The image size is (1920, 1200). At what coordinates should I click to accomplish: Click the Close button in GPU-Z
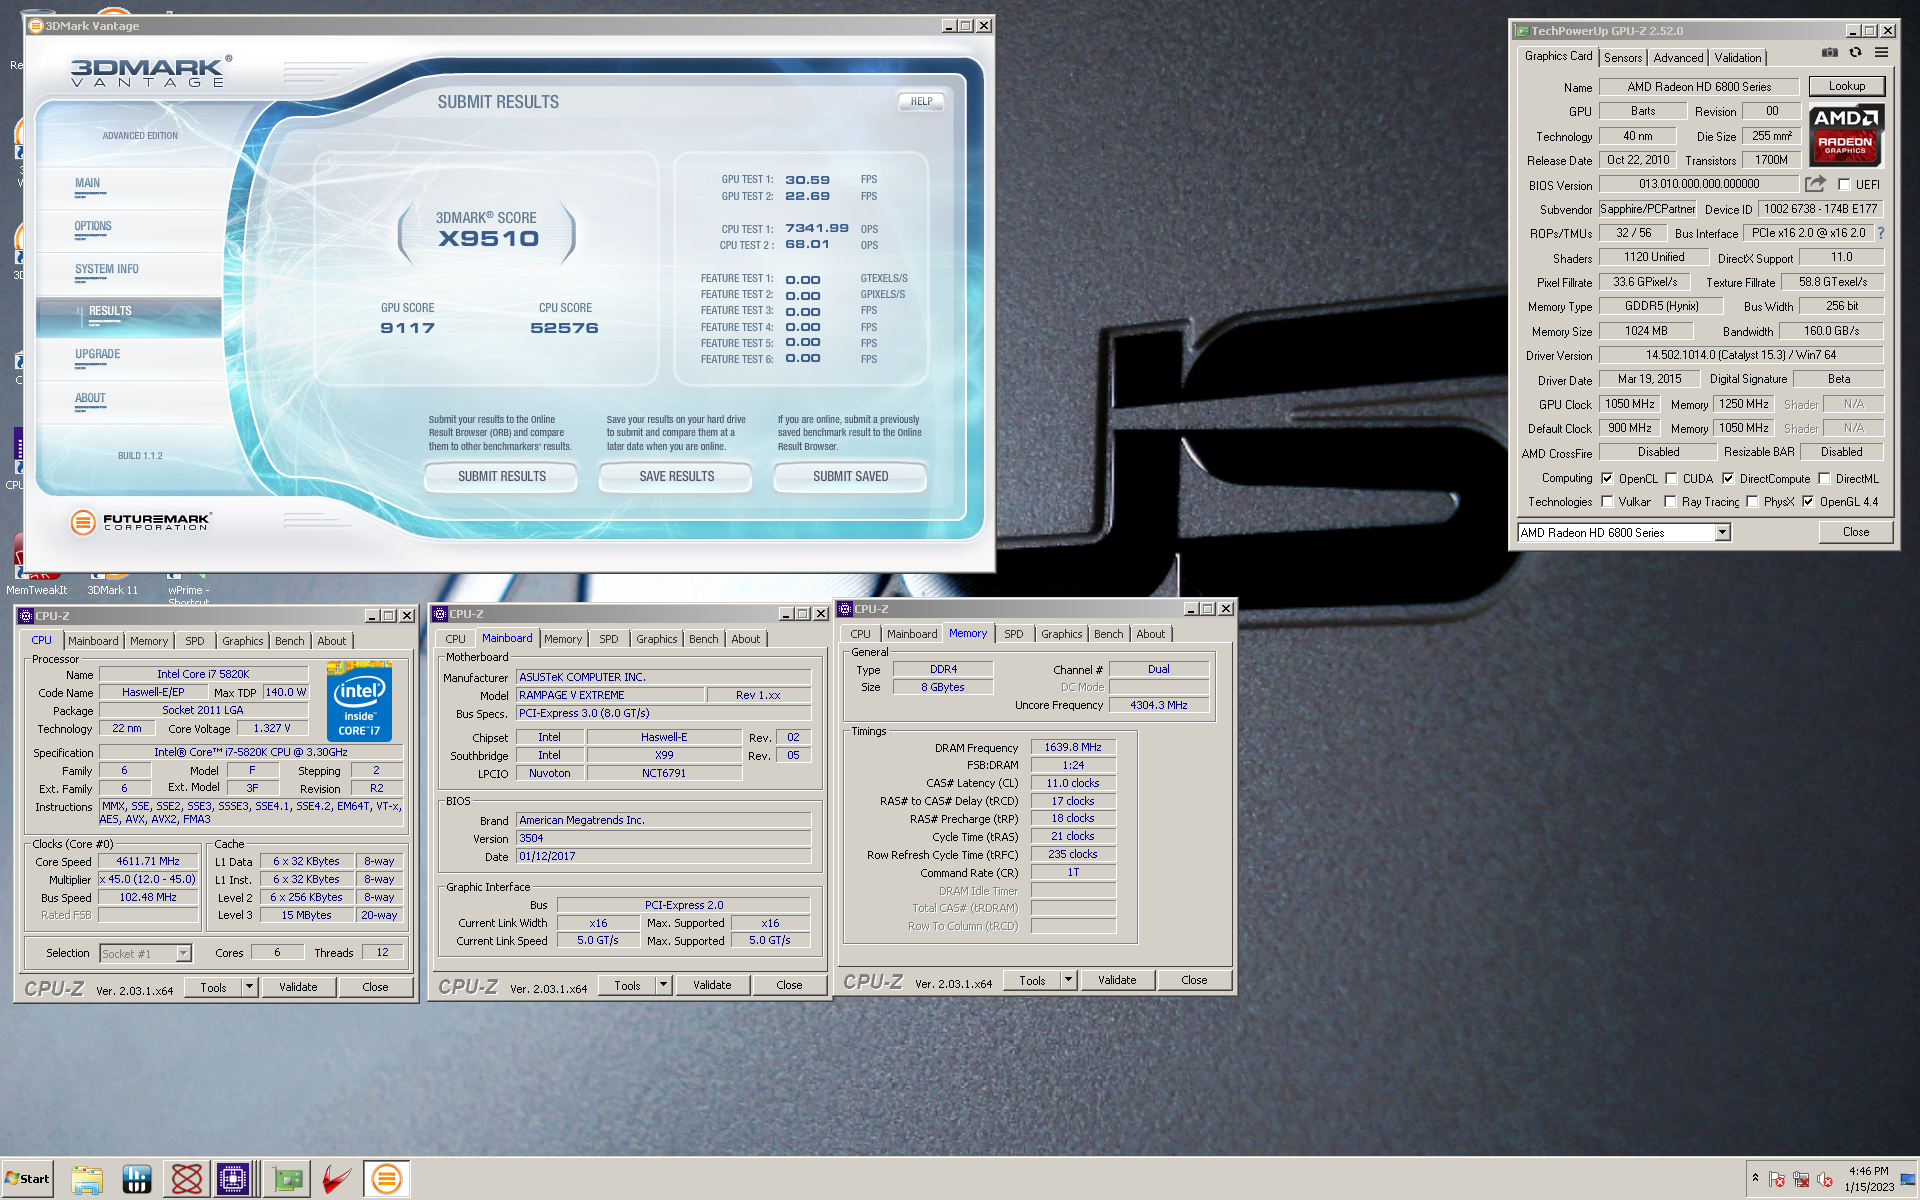tap(1856, 532)
